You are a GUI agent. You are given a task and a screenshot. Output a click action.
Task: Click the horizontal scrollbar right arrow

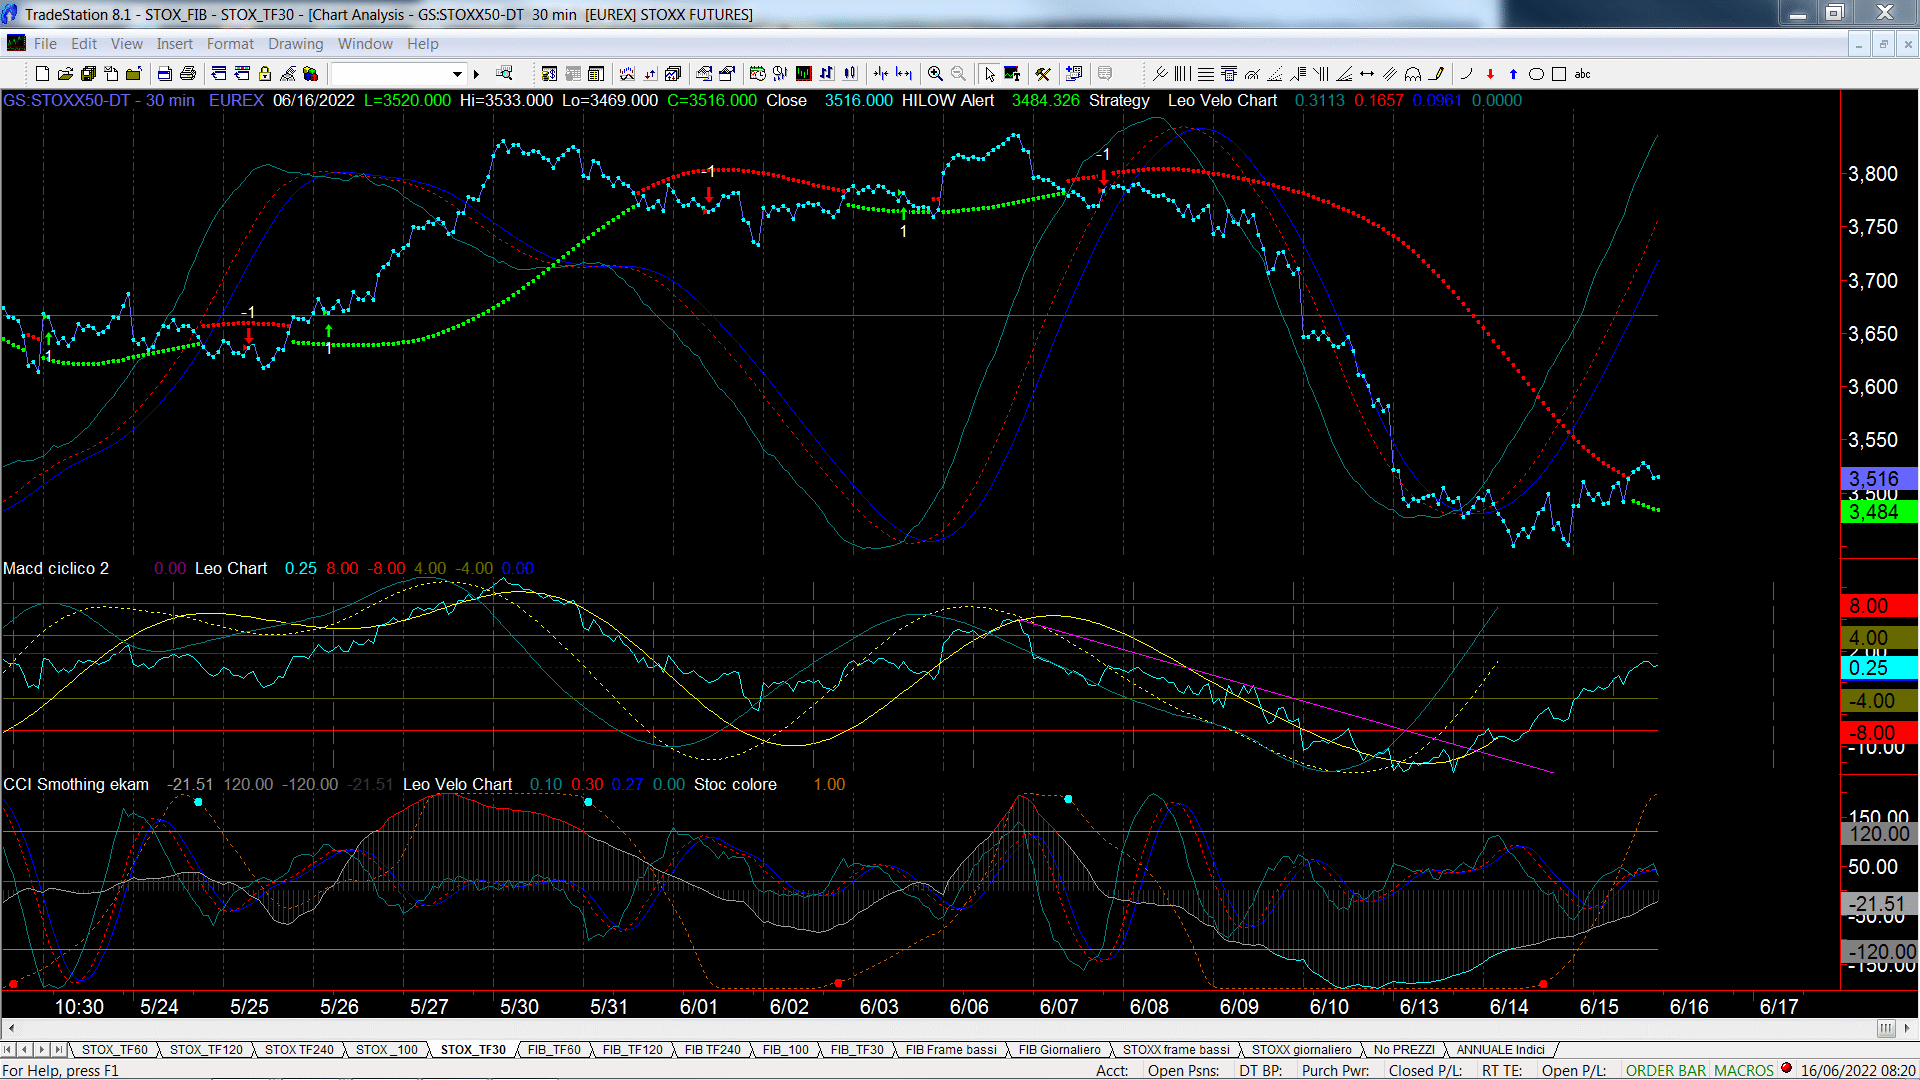tap(1908, 1028)
